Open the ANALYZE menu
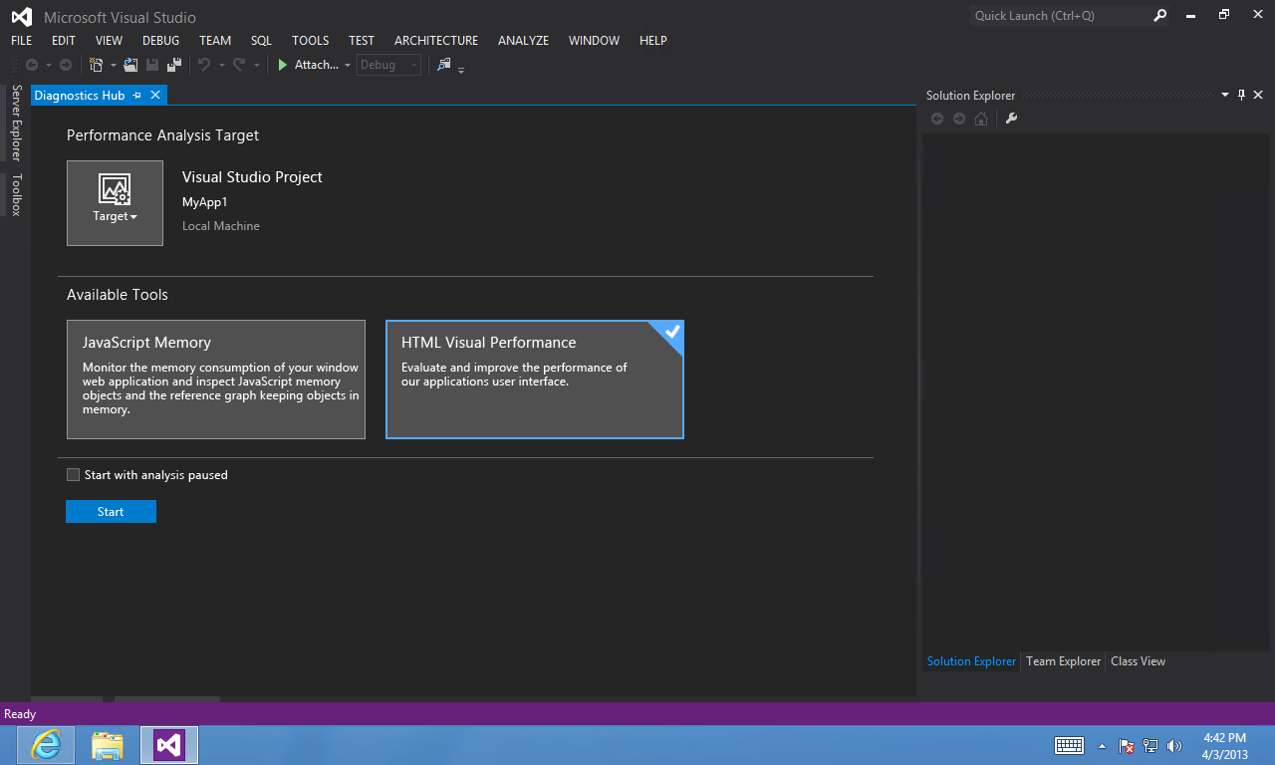Screen dimensions: 1275x765 point(523,41)
